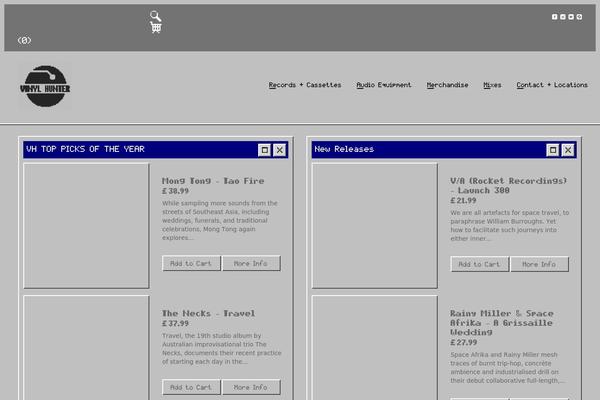600x400 pixels.
Task: Open The Necks - Travel title link
Action: 209,313
